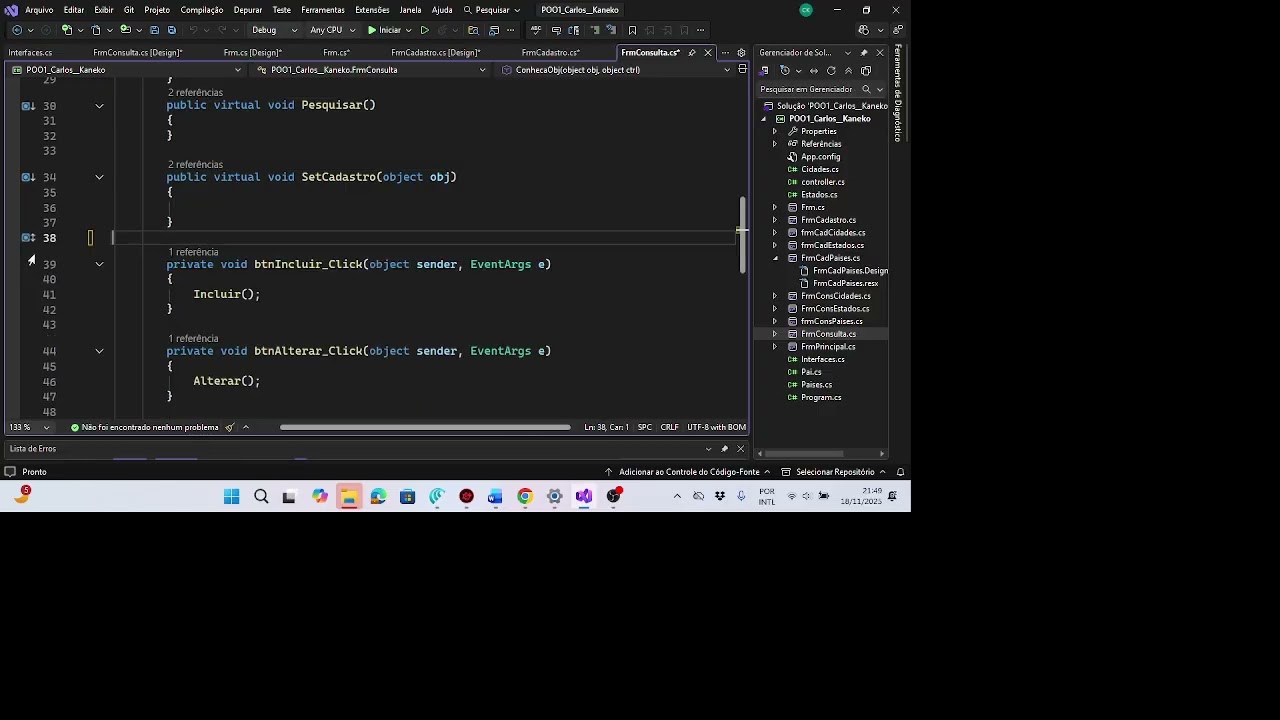Click Solution Explorer switch views icon

(x=765, y=71)
